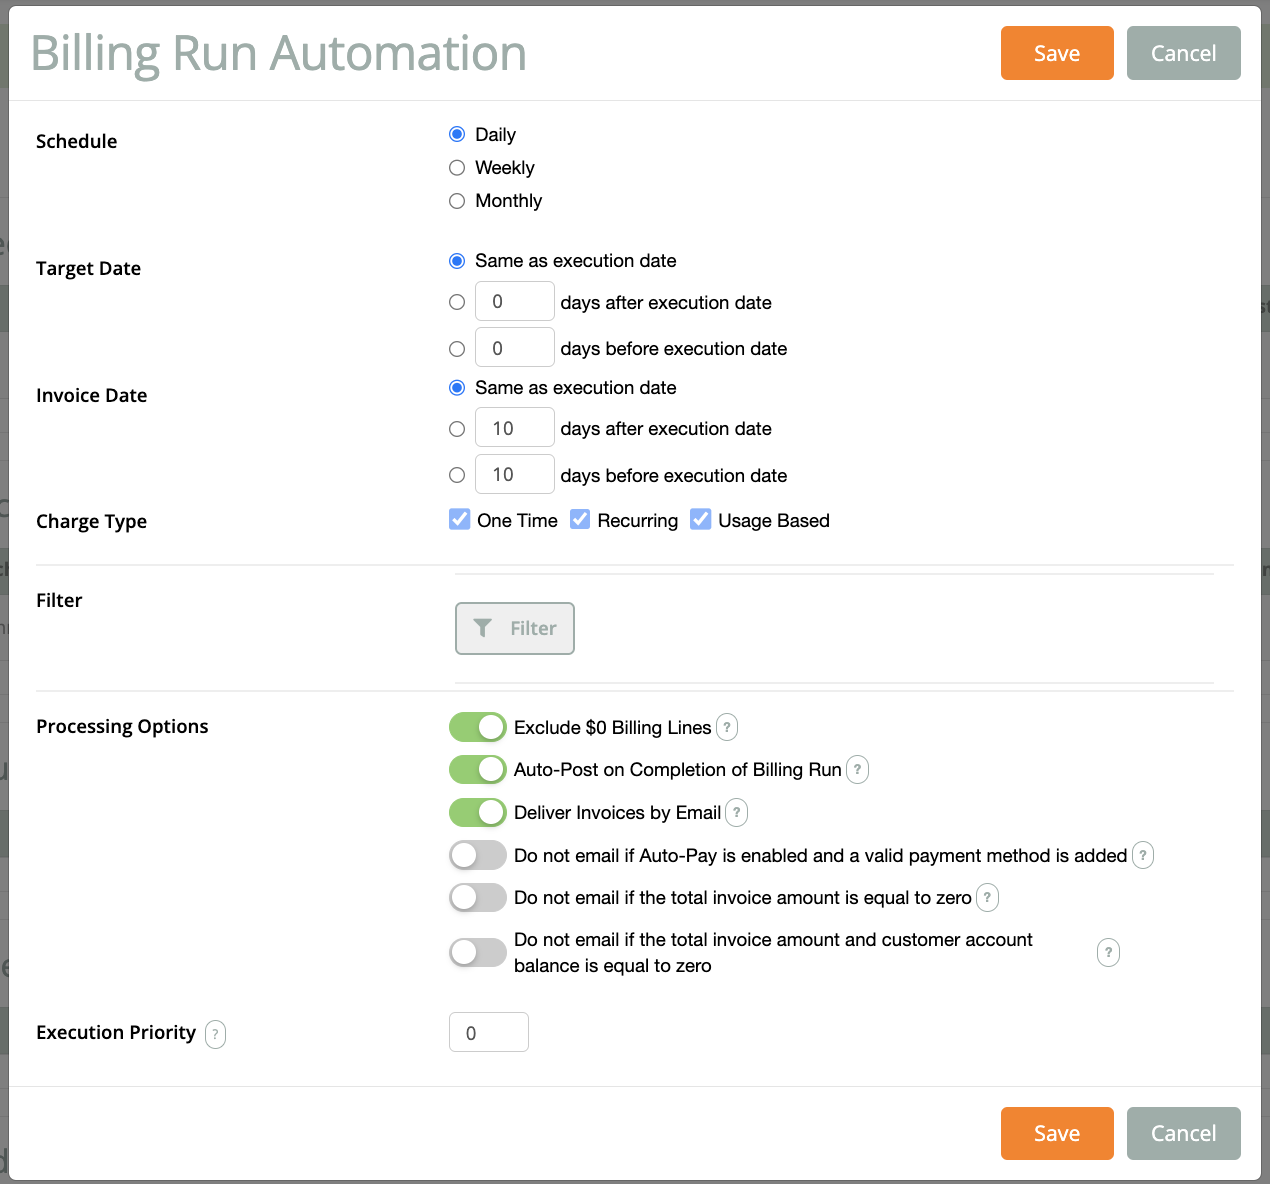Choose the Monthly schedule option
The width and height of the screenshot is (1270, 1184).
click(457, 200)
